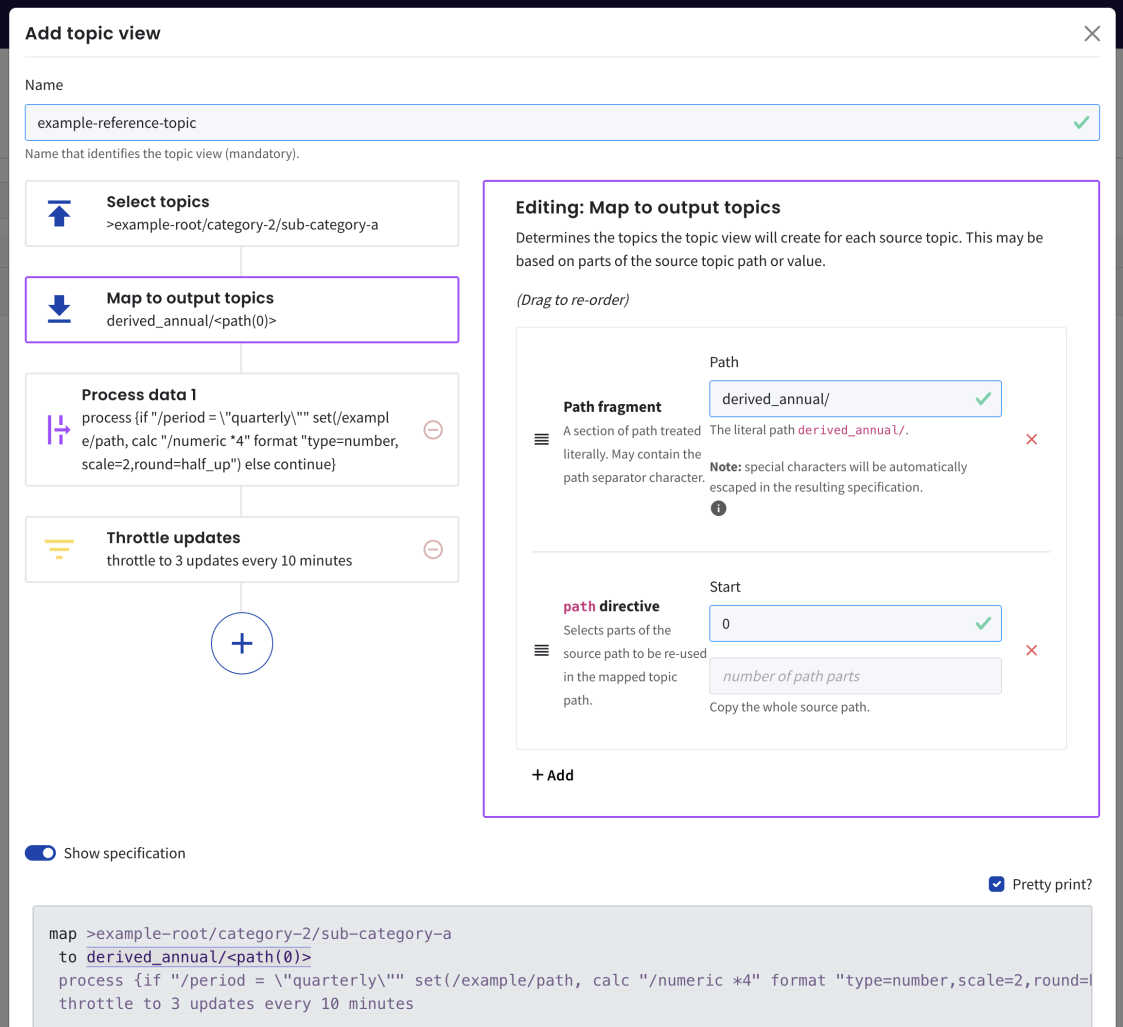Delete the path directive row
This screenshot has height=1027, width=1123.
coord(1031,651)
